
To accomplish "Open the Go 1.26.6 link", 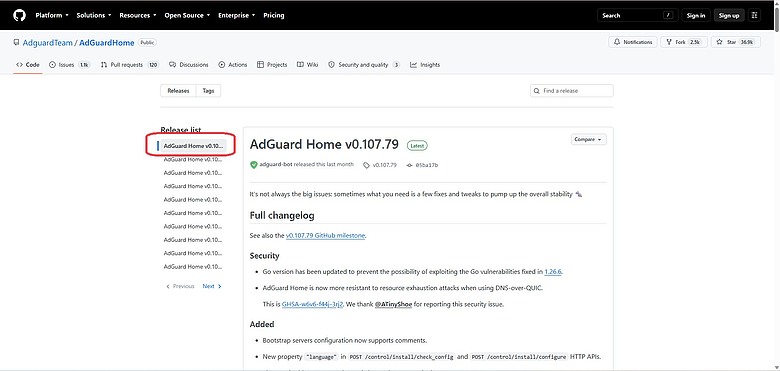I will click(553, 272).
